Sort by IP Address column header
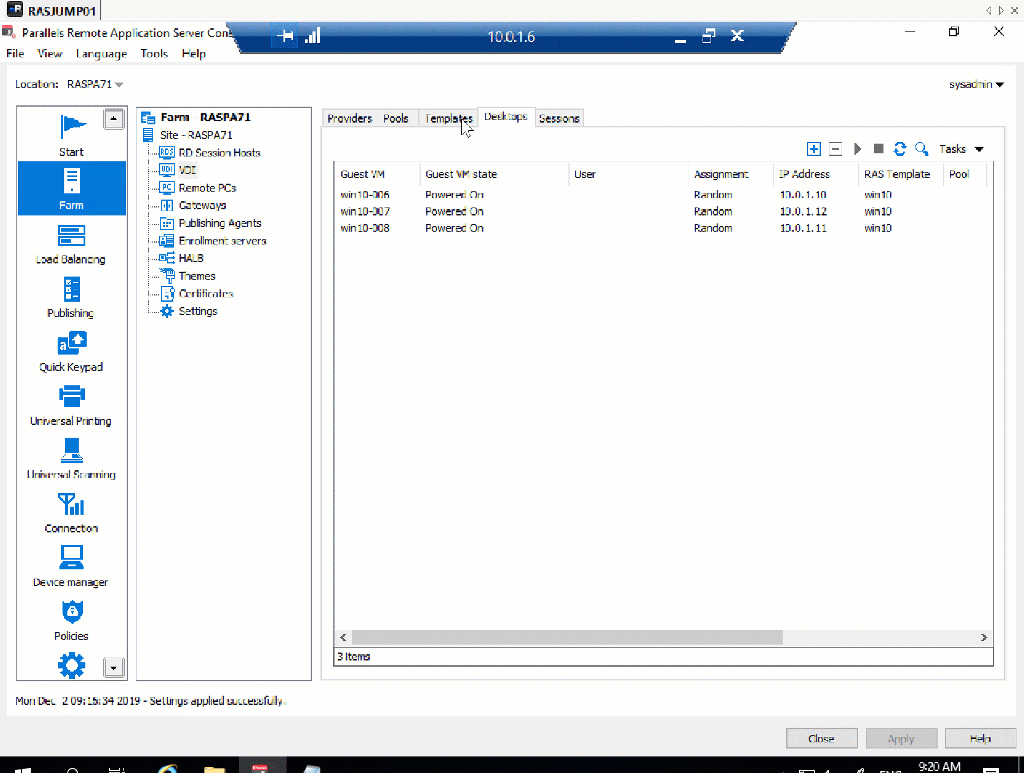This screenshot has height=773, width=1024. [815, 174]
